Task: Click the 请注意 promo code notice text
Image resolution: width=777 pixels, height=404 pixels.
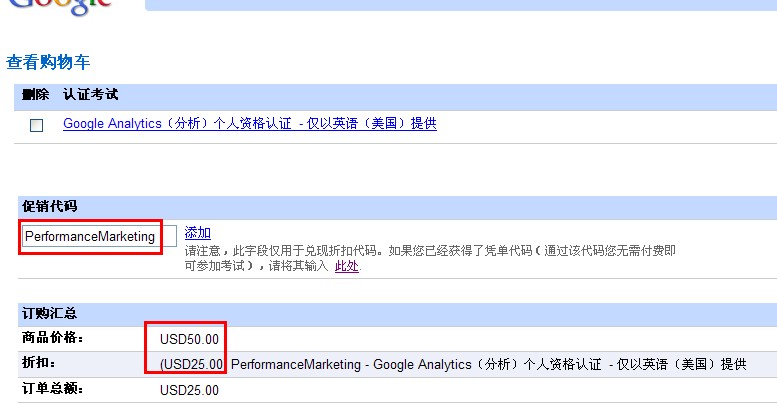Action: (x=430, y=258)
